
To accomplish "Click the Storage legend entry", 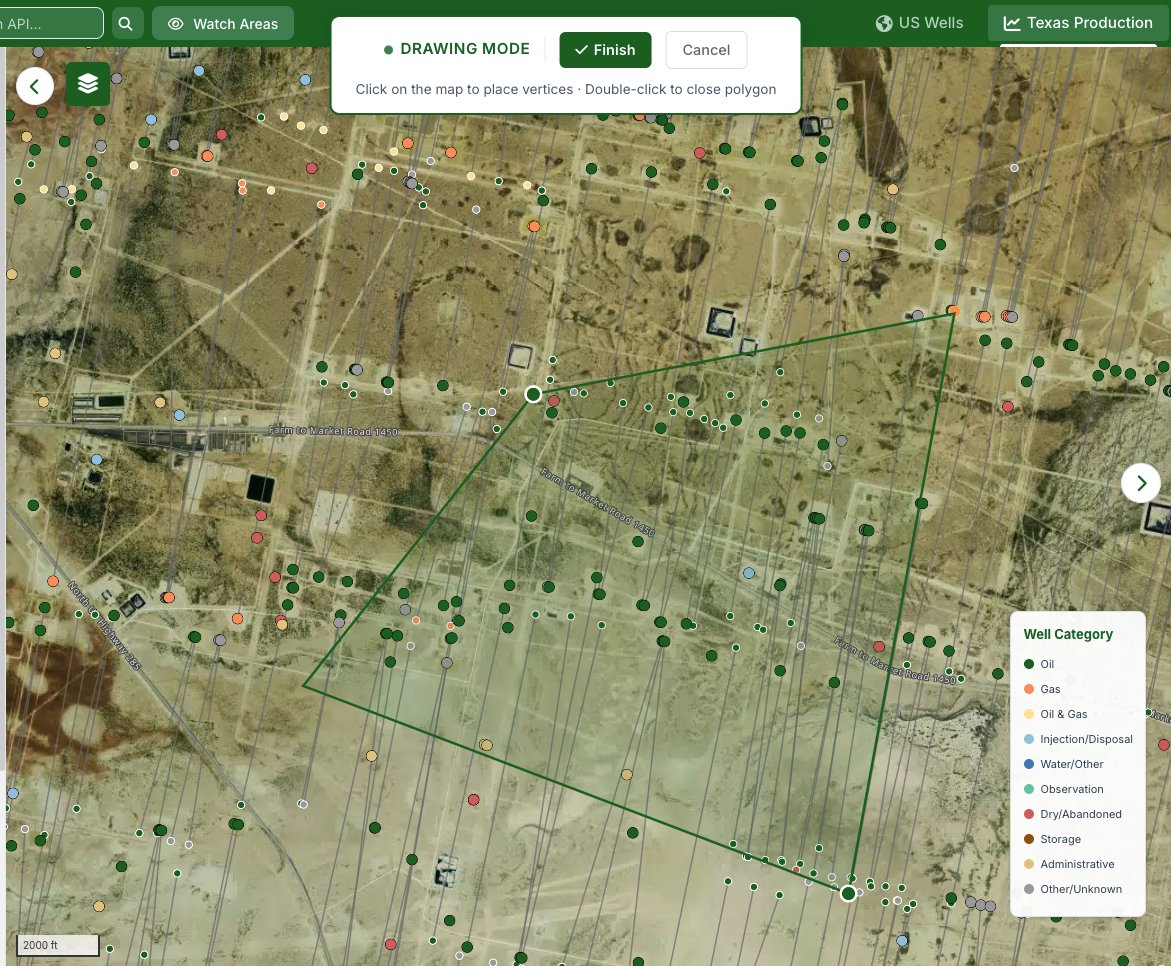I will click(x=1052, y=839).
